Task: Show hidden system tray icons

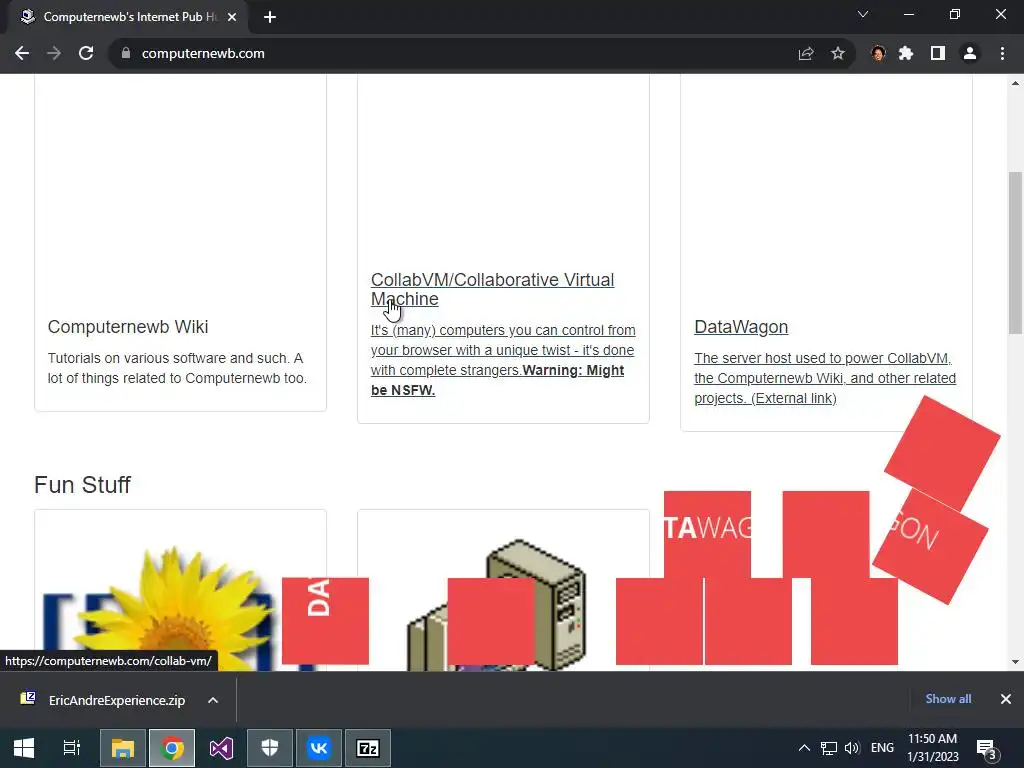Action: pos(805,748)
